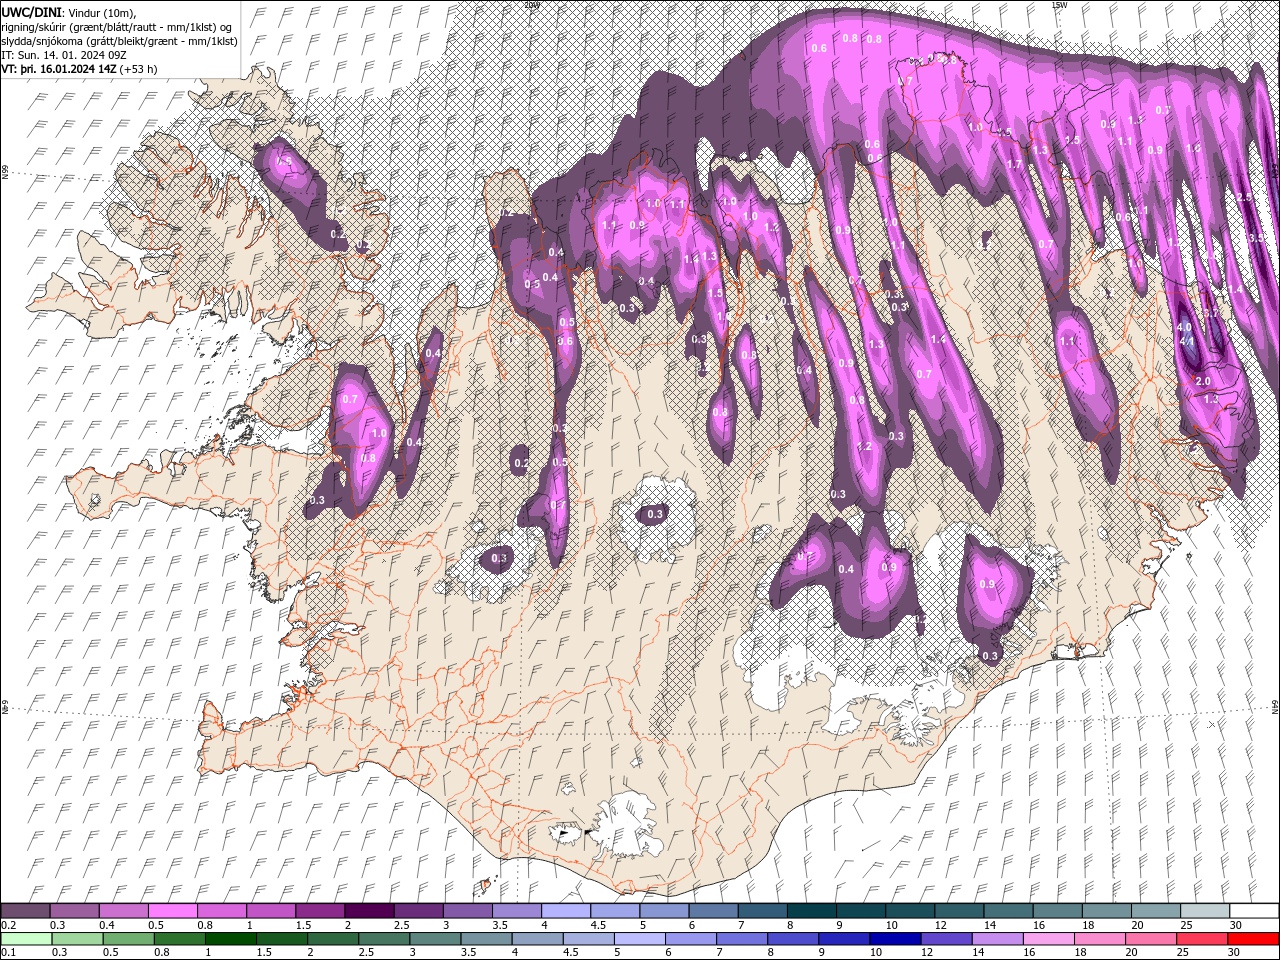Pick lower legend swatch between 1.5 and 2
The image size is (1280, 960).
(x=282, y=939)
